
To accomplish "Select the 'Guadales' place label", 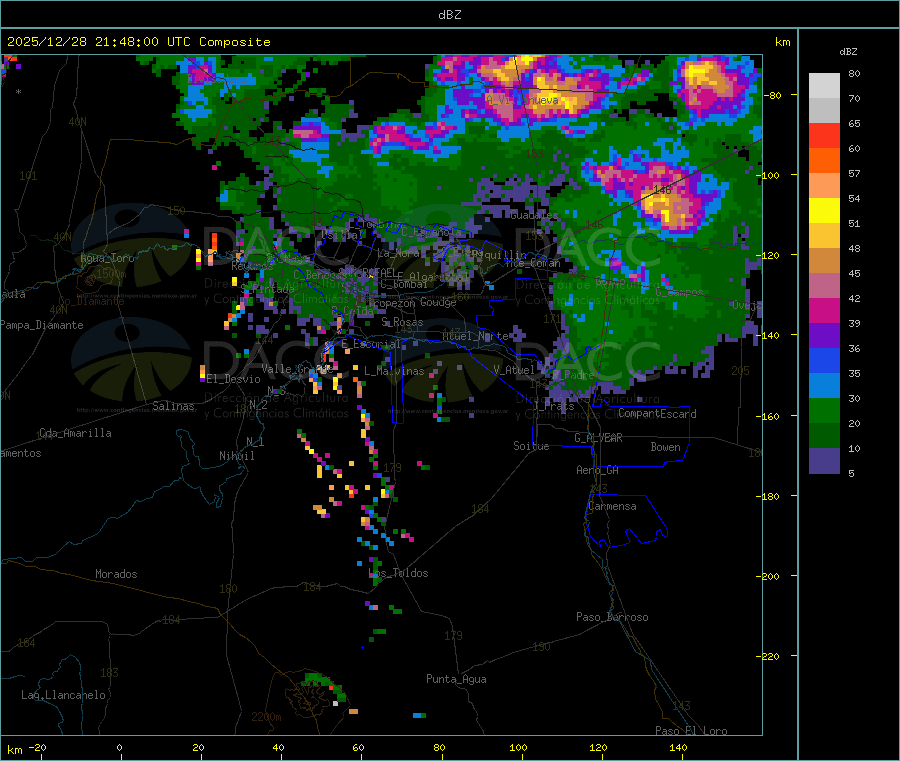I will pos(534,215).
